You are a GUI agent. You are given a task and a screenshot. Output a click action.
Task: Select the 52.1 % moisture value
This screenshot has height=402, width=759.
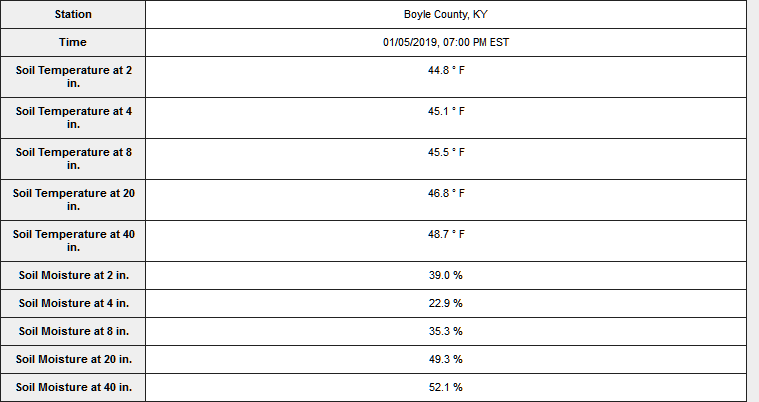coord(446,387)
